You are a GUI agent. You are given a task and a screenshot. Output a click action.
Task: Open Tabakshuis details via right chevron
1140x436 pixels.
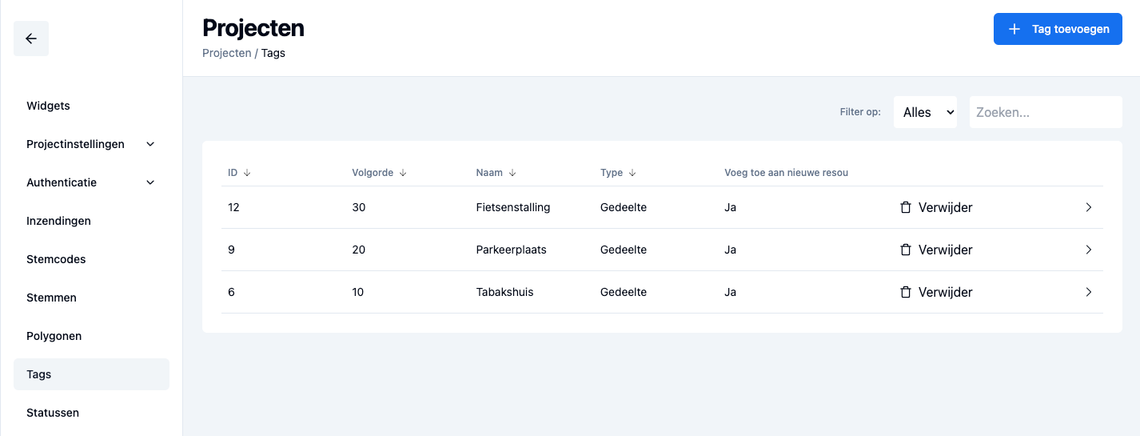click(x=1088, y=292)
